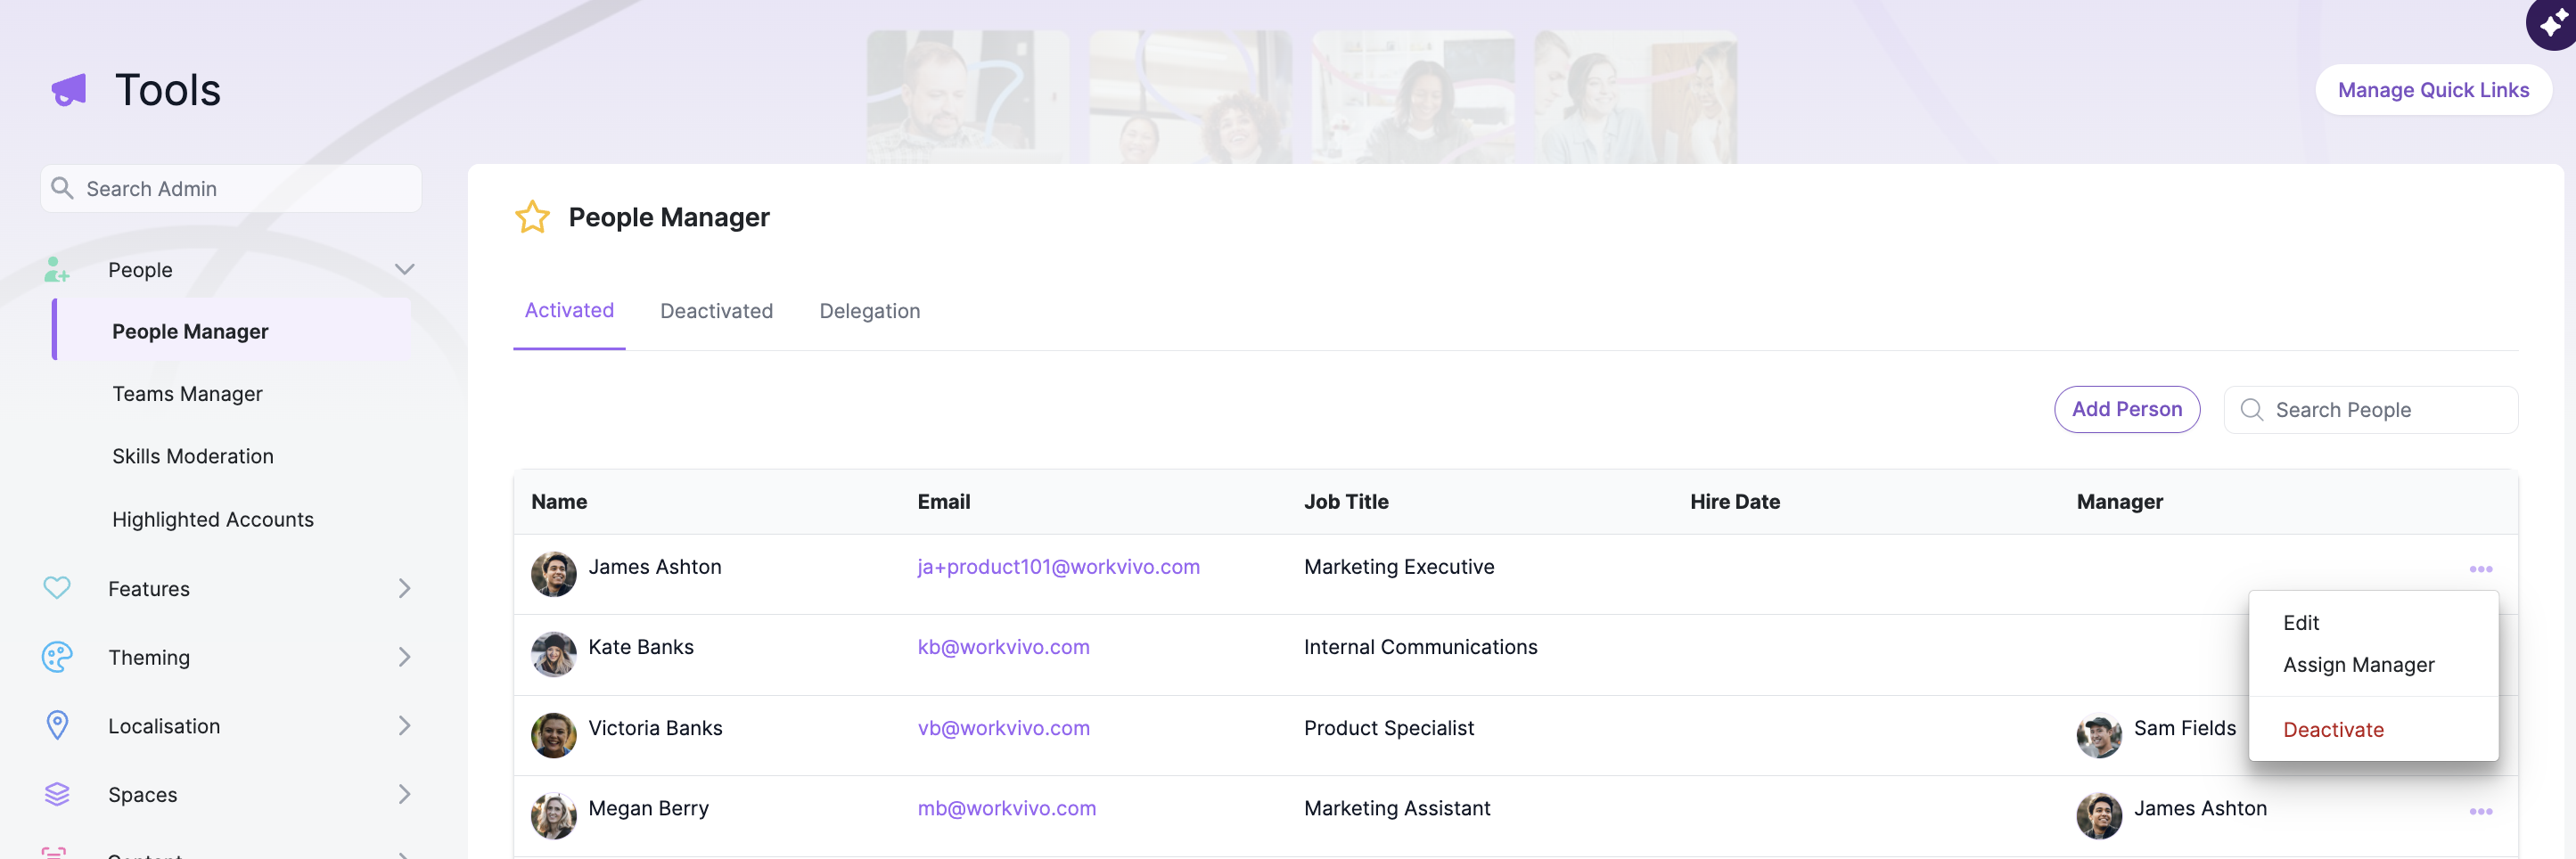Click the Localisation map pin icon
Viewport: 2576px width, 859px height.
coord(57,725)
